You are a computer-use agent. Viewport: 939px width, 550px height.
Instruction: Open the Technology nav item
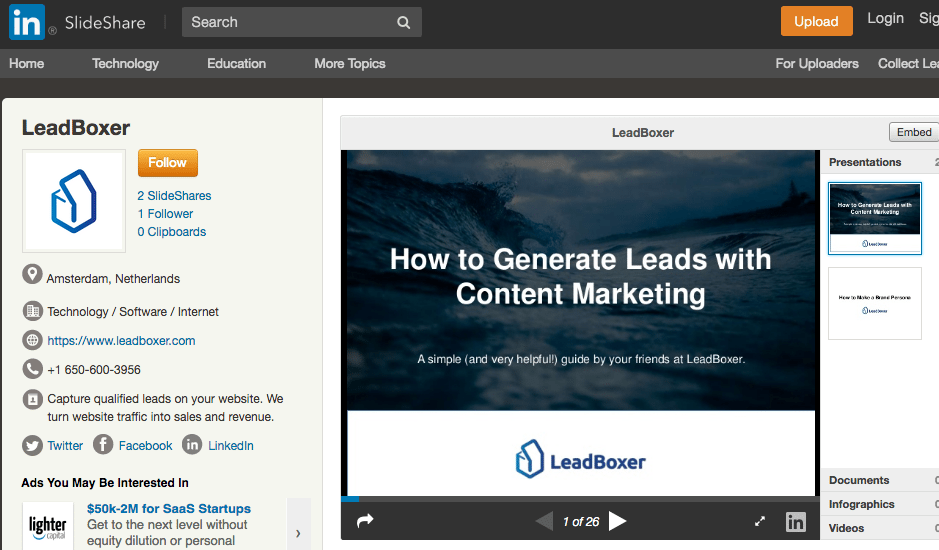click(125, 64)
